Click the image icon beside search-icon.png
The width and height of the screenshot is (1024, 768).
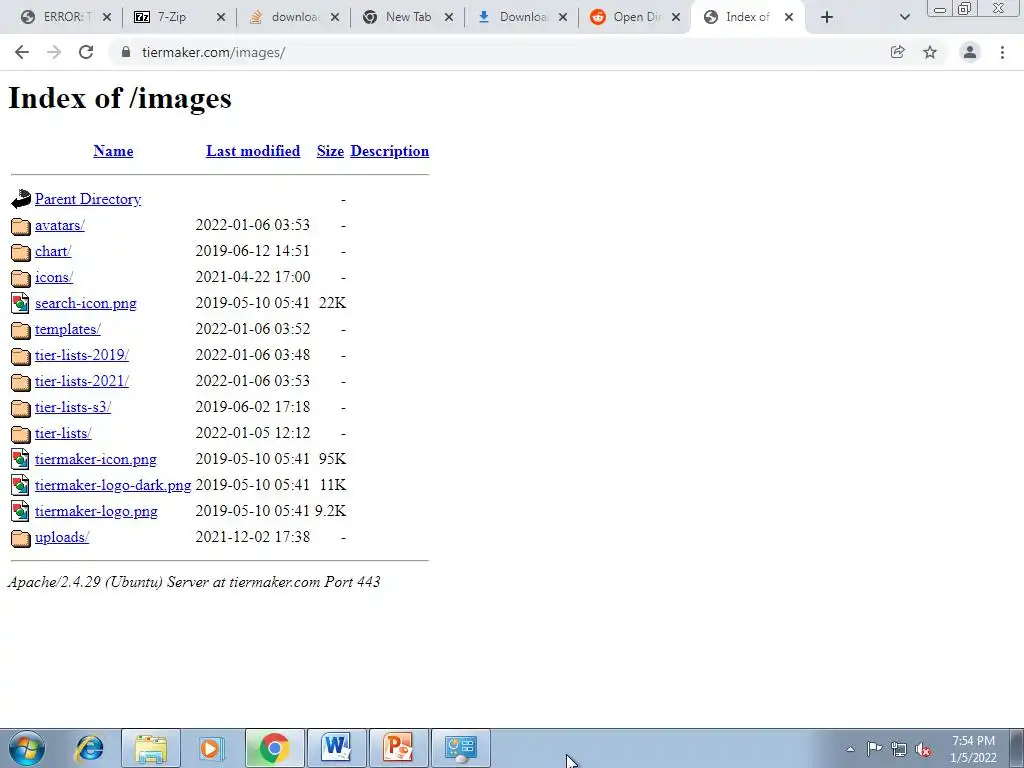click(20, 303)
